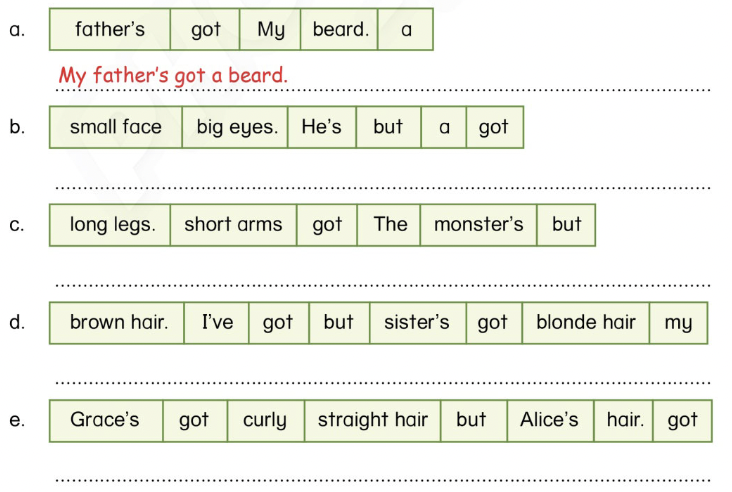Select the "monster's" word tile
732x492 pixels.
(478, 225)
